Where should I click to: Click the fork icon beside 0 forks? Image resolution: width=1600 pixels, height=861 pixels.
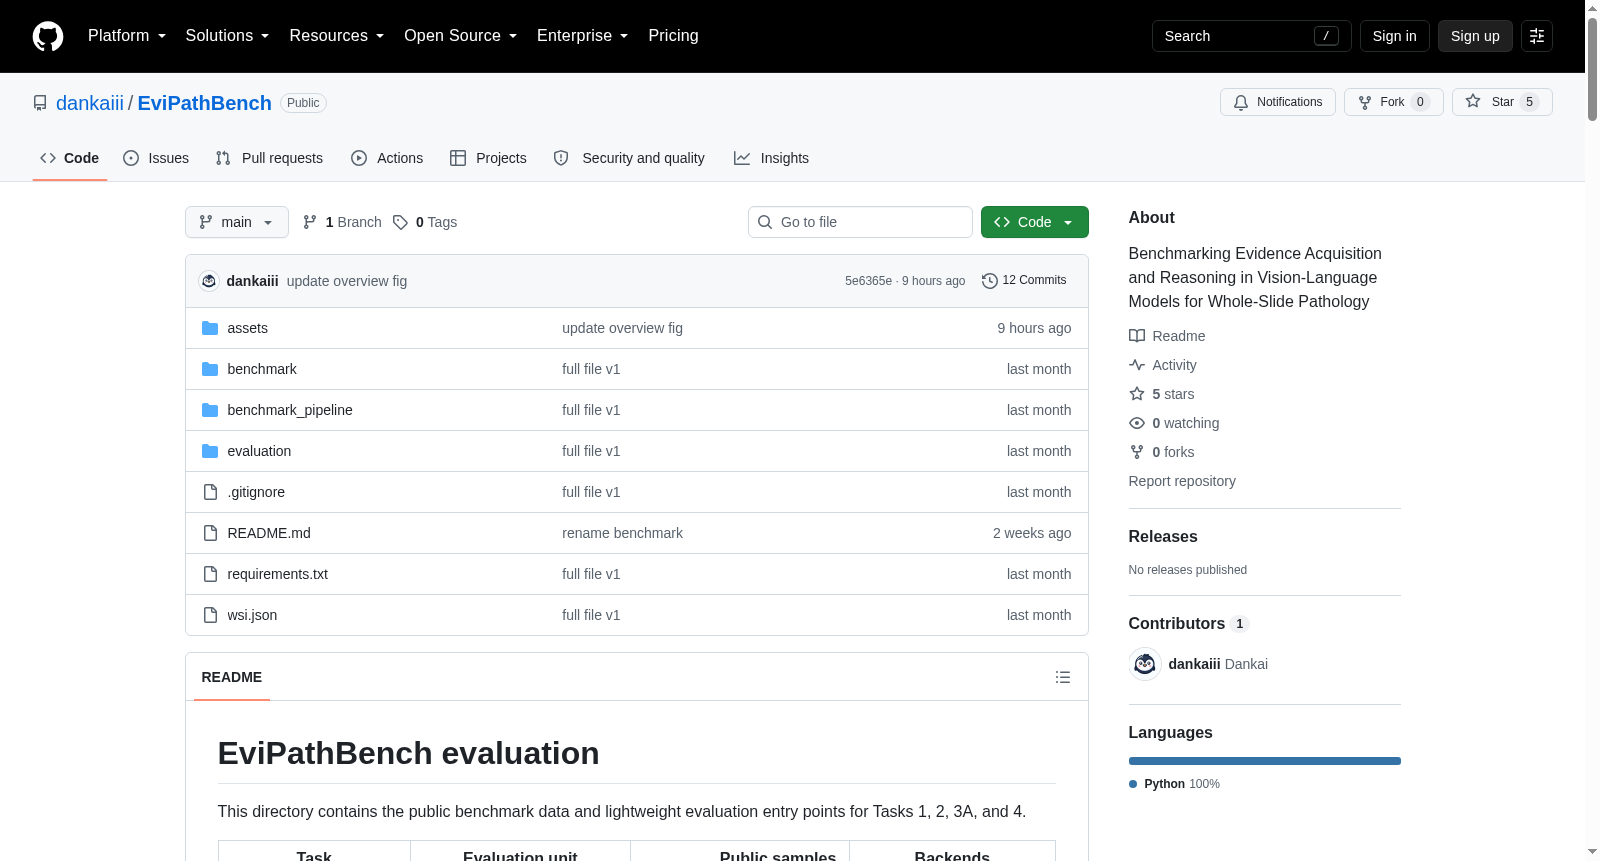point(1137,452)
